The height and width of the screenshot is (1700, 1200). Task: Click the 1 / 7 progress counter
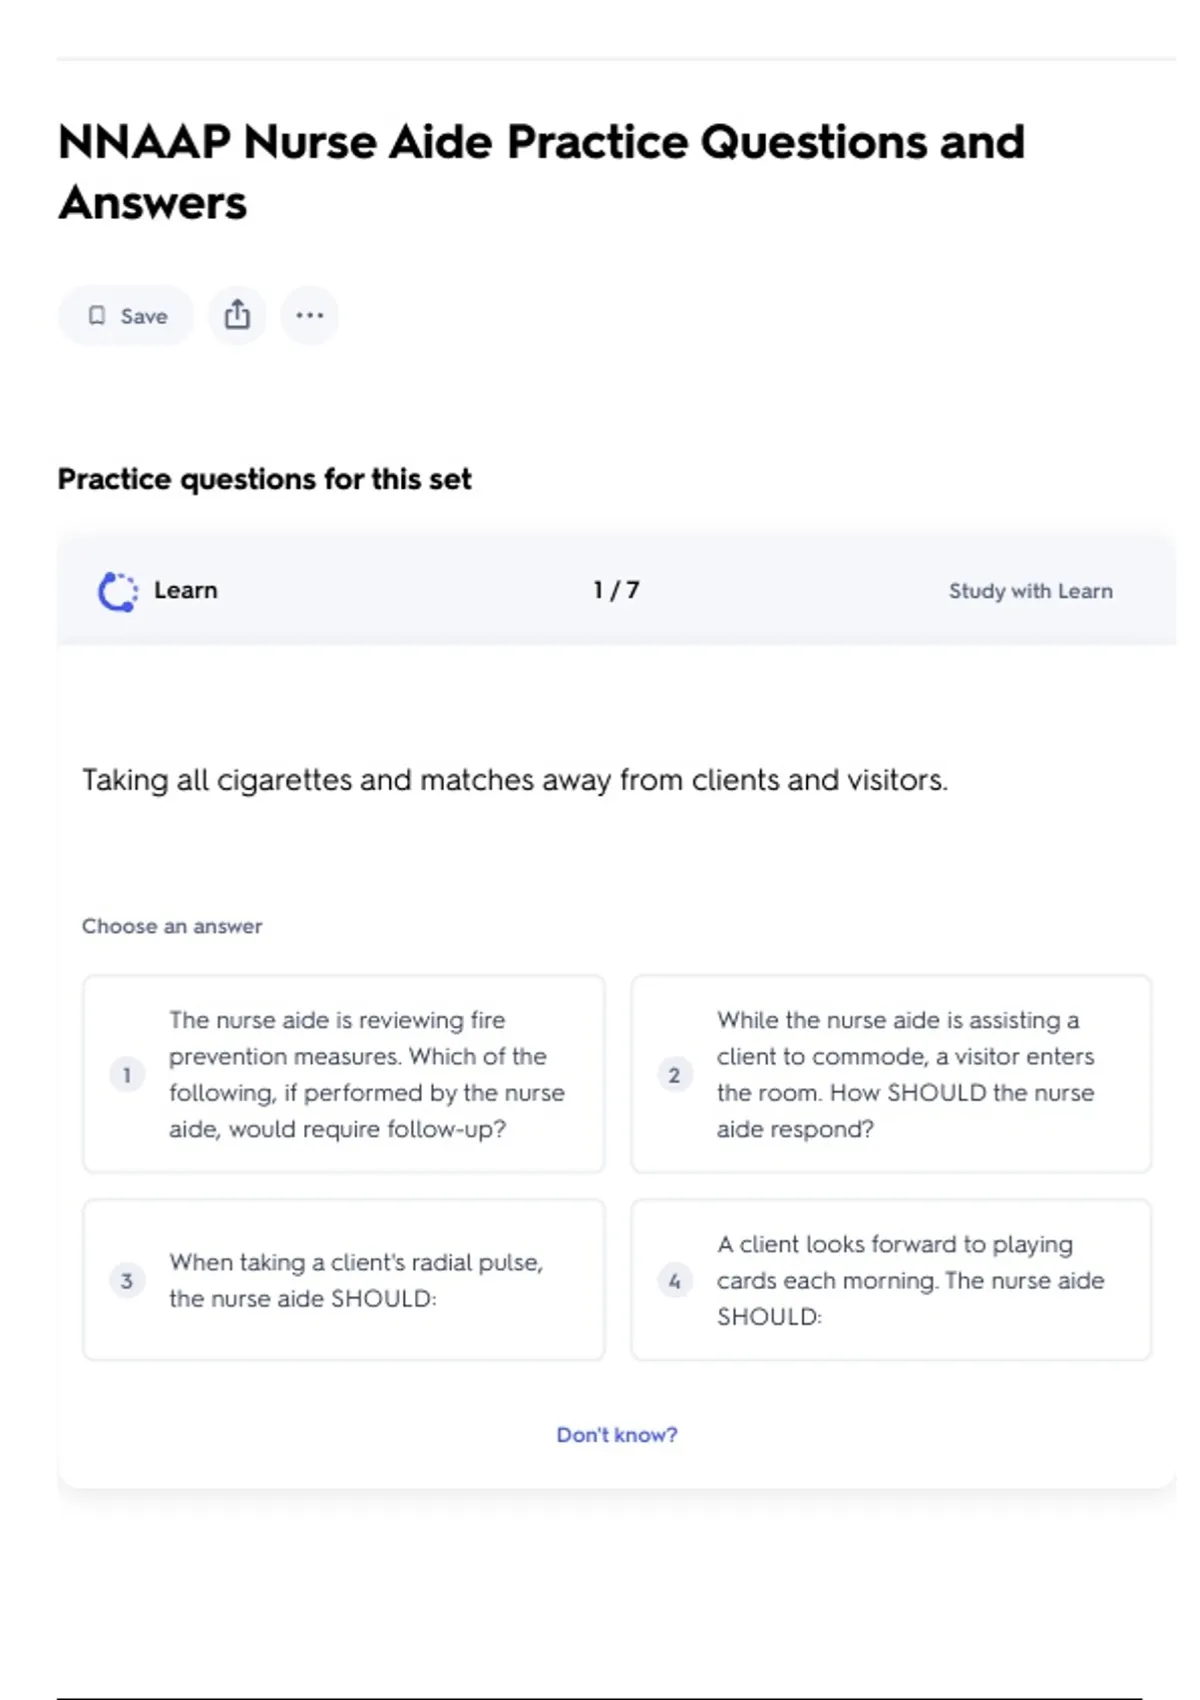click(616, 591)
